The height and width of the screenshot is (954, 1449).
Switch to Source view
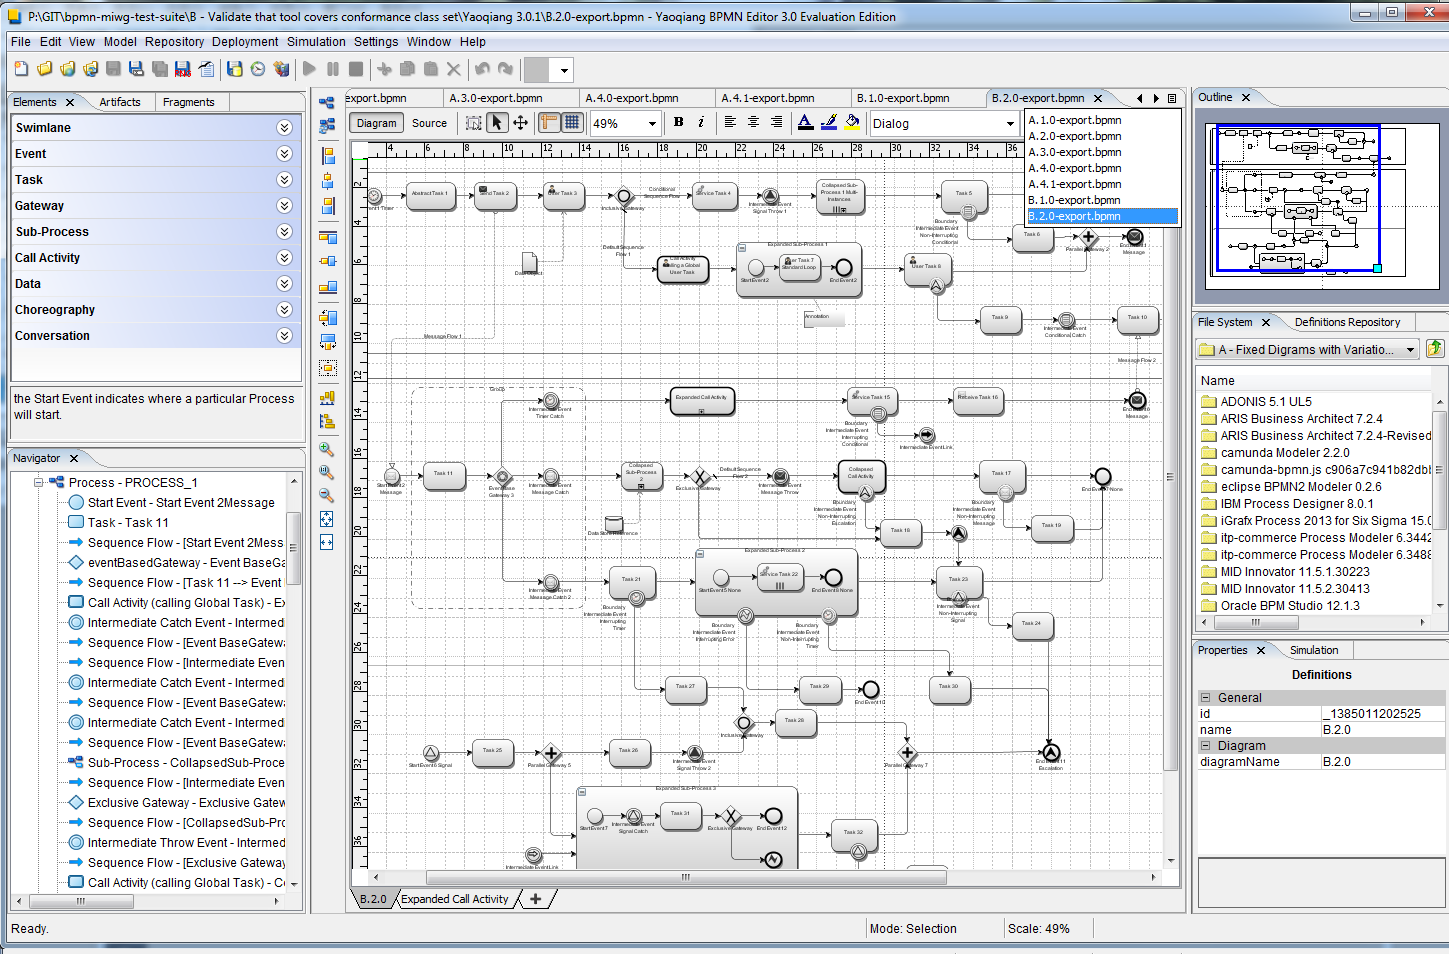tap(429, 123)
